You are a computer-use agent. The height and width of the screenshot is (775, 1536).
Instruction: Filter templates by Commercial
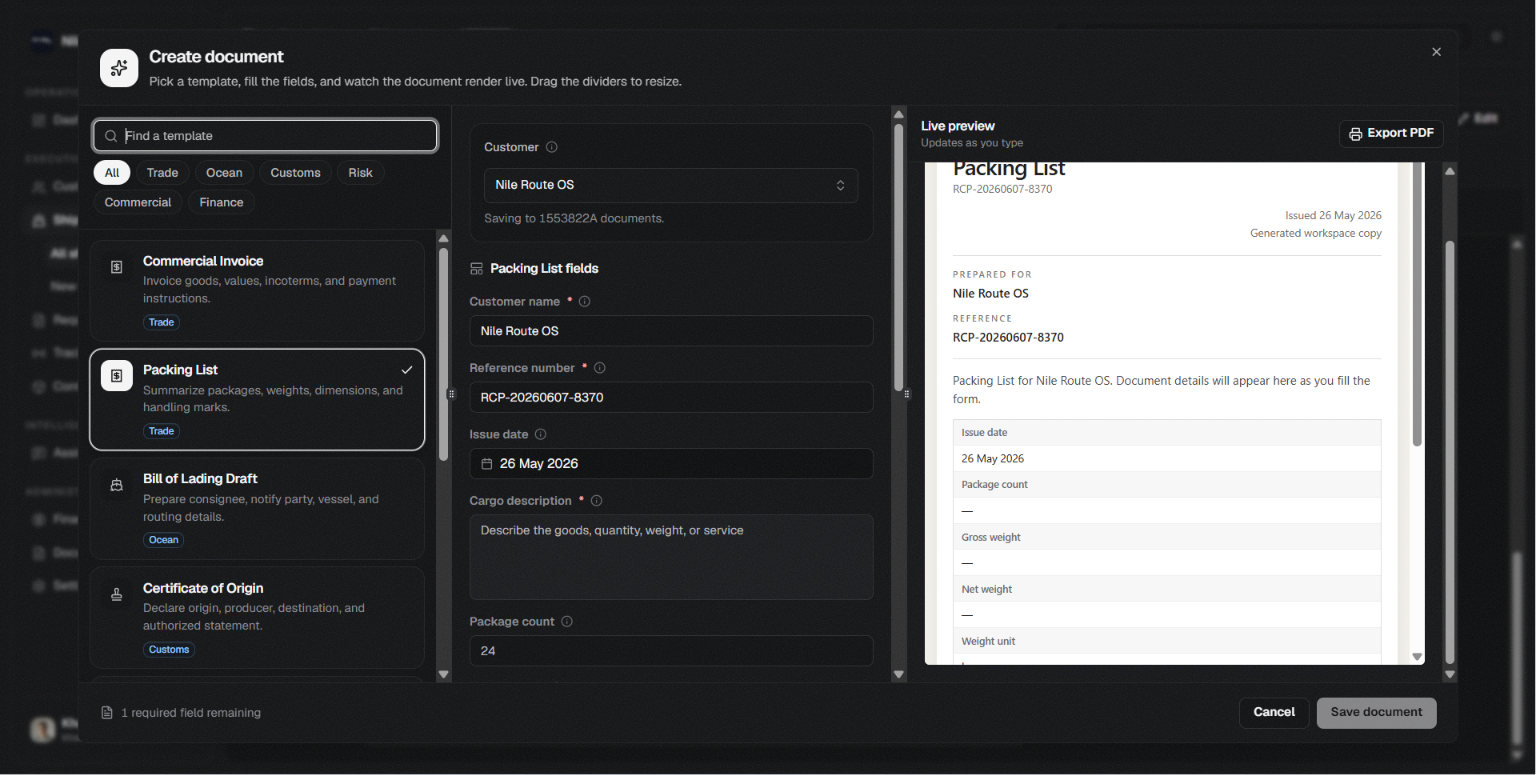[x=138, y=202]
